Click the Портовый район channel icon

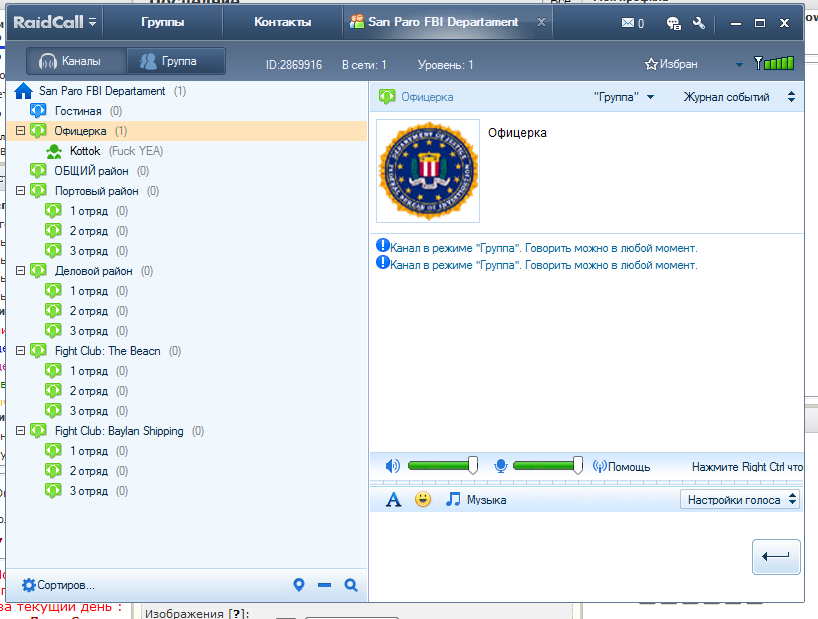(x=38, y=191)
